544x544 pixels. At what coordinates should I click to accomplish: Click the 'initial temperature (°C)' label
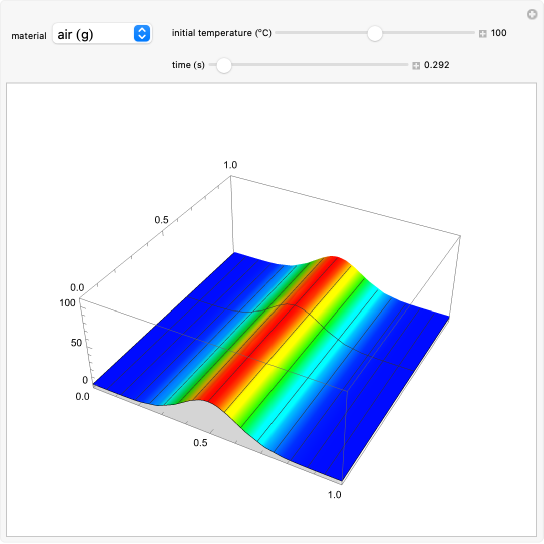[x=222, y=33]
